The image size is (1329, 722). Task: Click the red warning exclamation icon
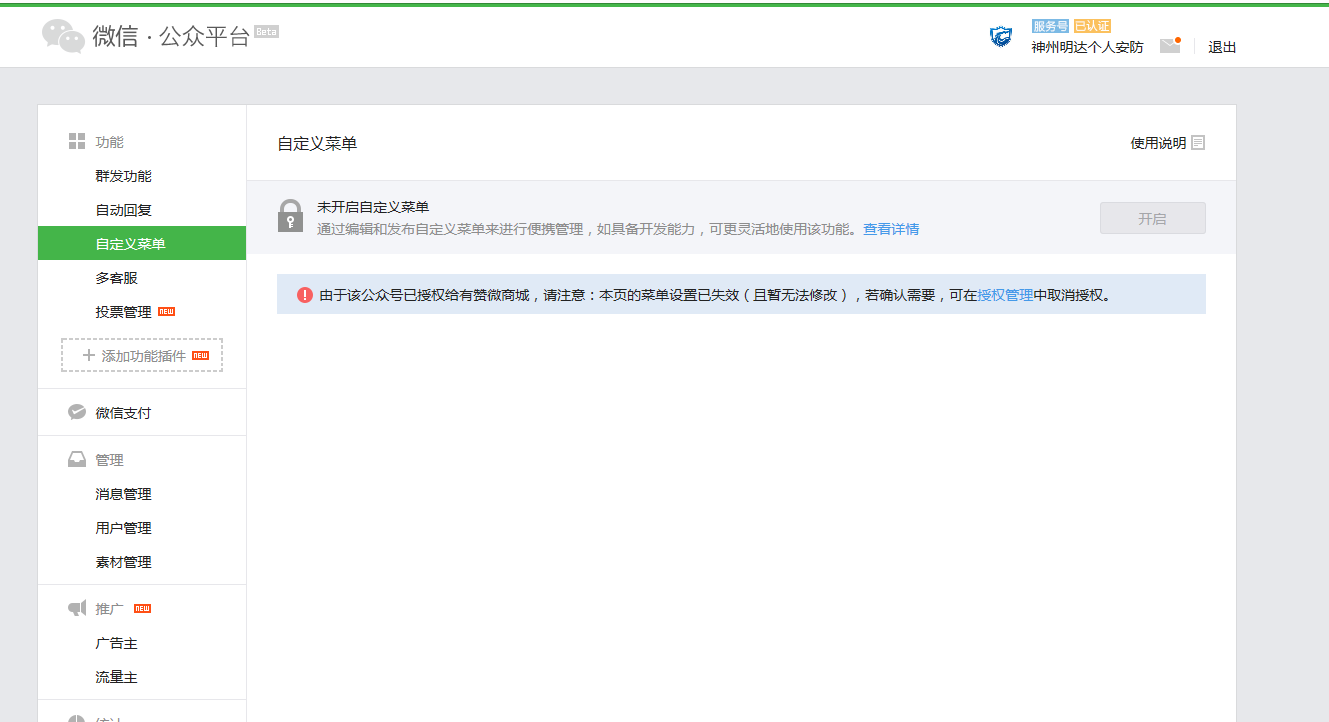point(305,295)
